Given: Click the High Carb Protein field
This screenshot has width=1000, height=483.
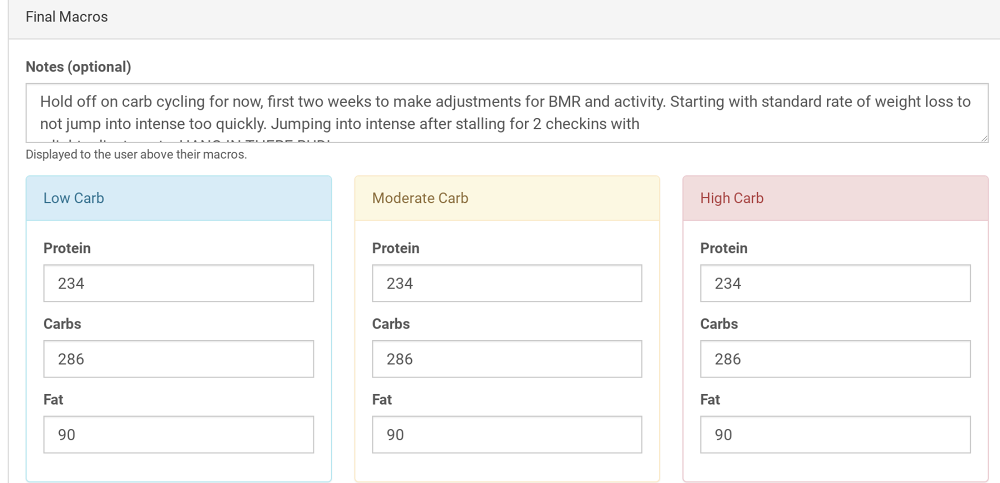Looking at the screenshot, I should coord(835,283).
